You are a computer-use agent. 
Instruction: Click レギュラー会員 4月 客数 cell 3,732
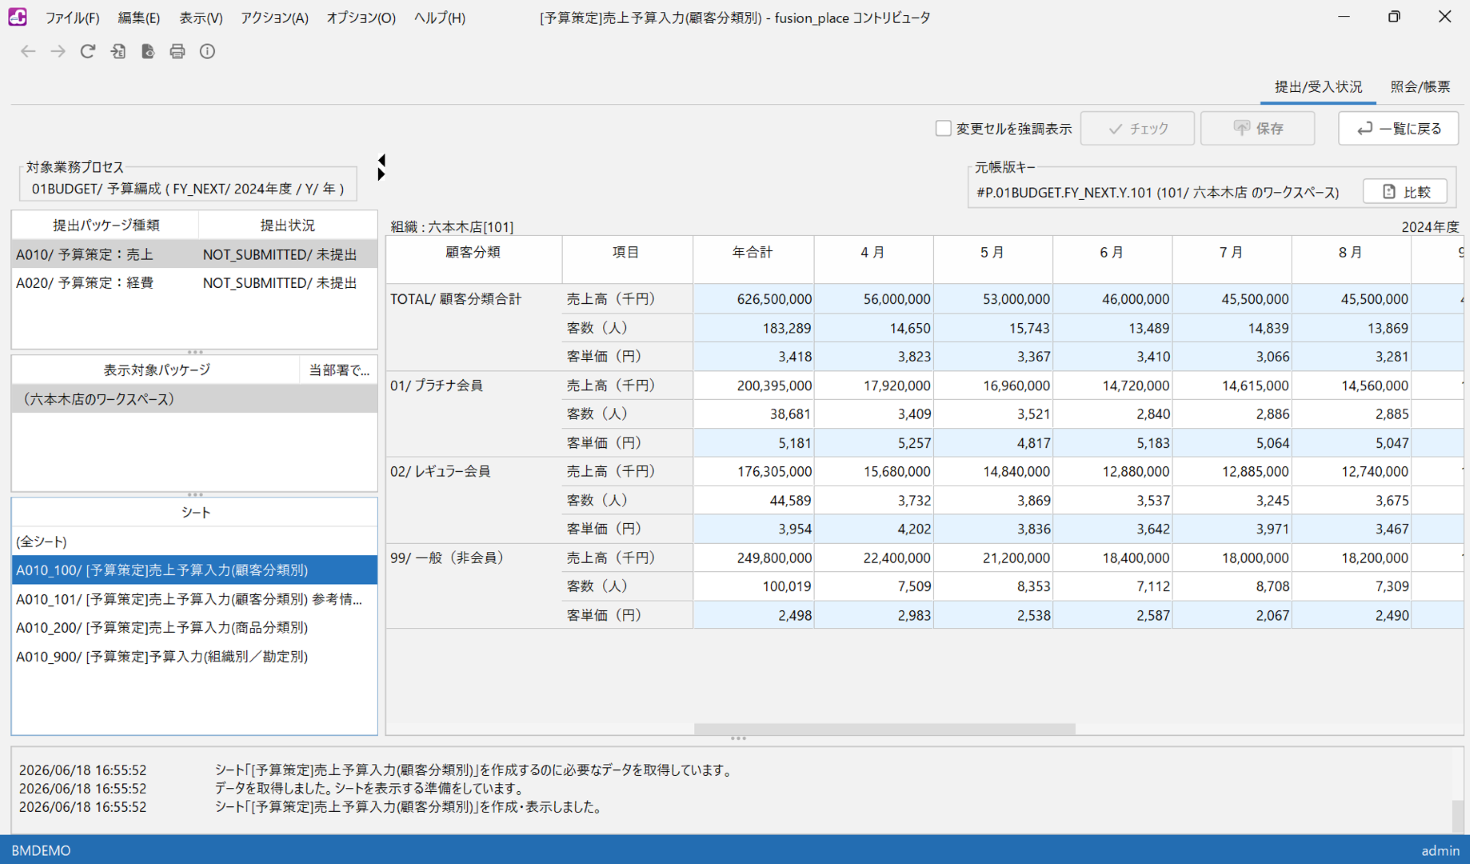coord(874,500)
